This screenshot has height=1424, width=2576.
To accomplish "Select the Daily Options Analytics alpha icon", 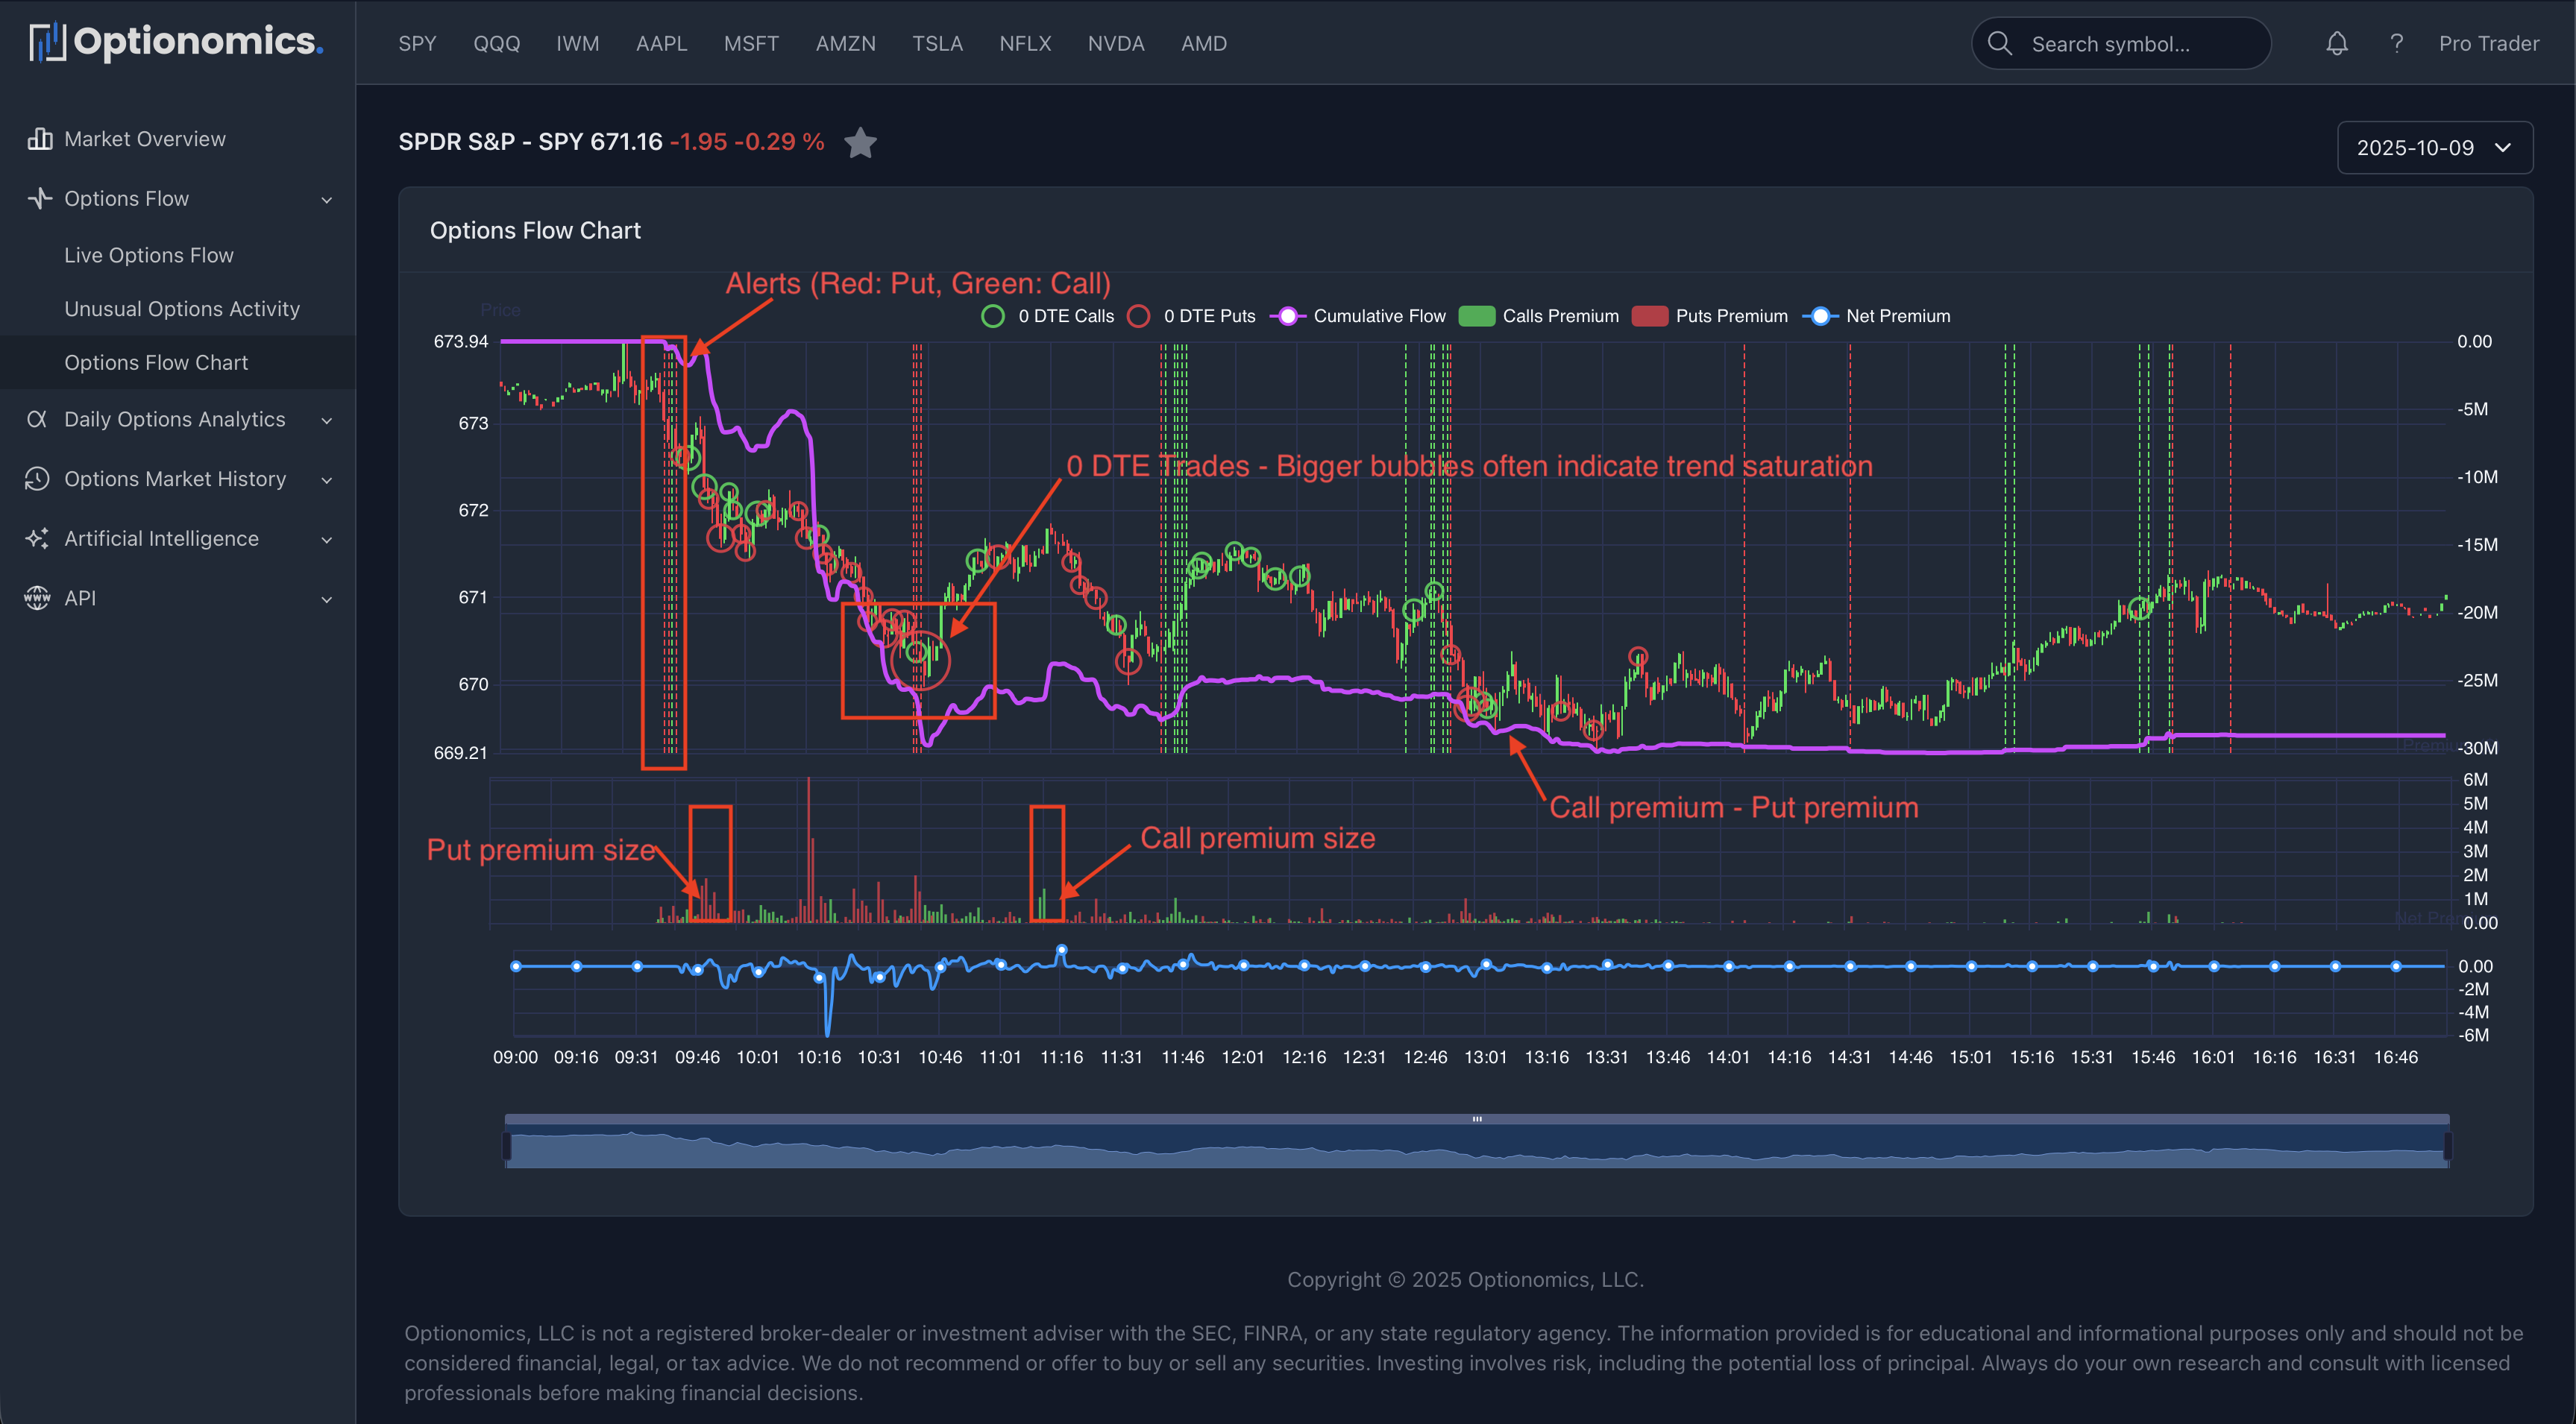I will tap(36, 418).
